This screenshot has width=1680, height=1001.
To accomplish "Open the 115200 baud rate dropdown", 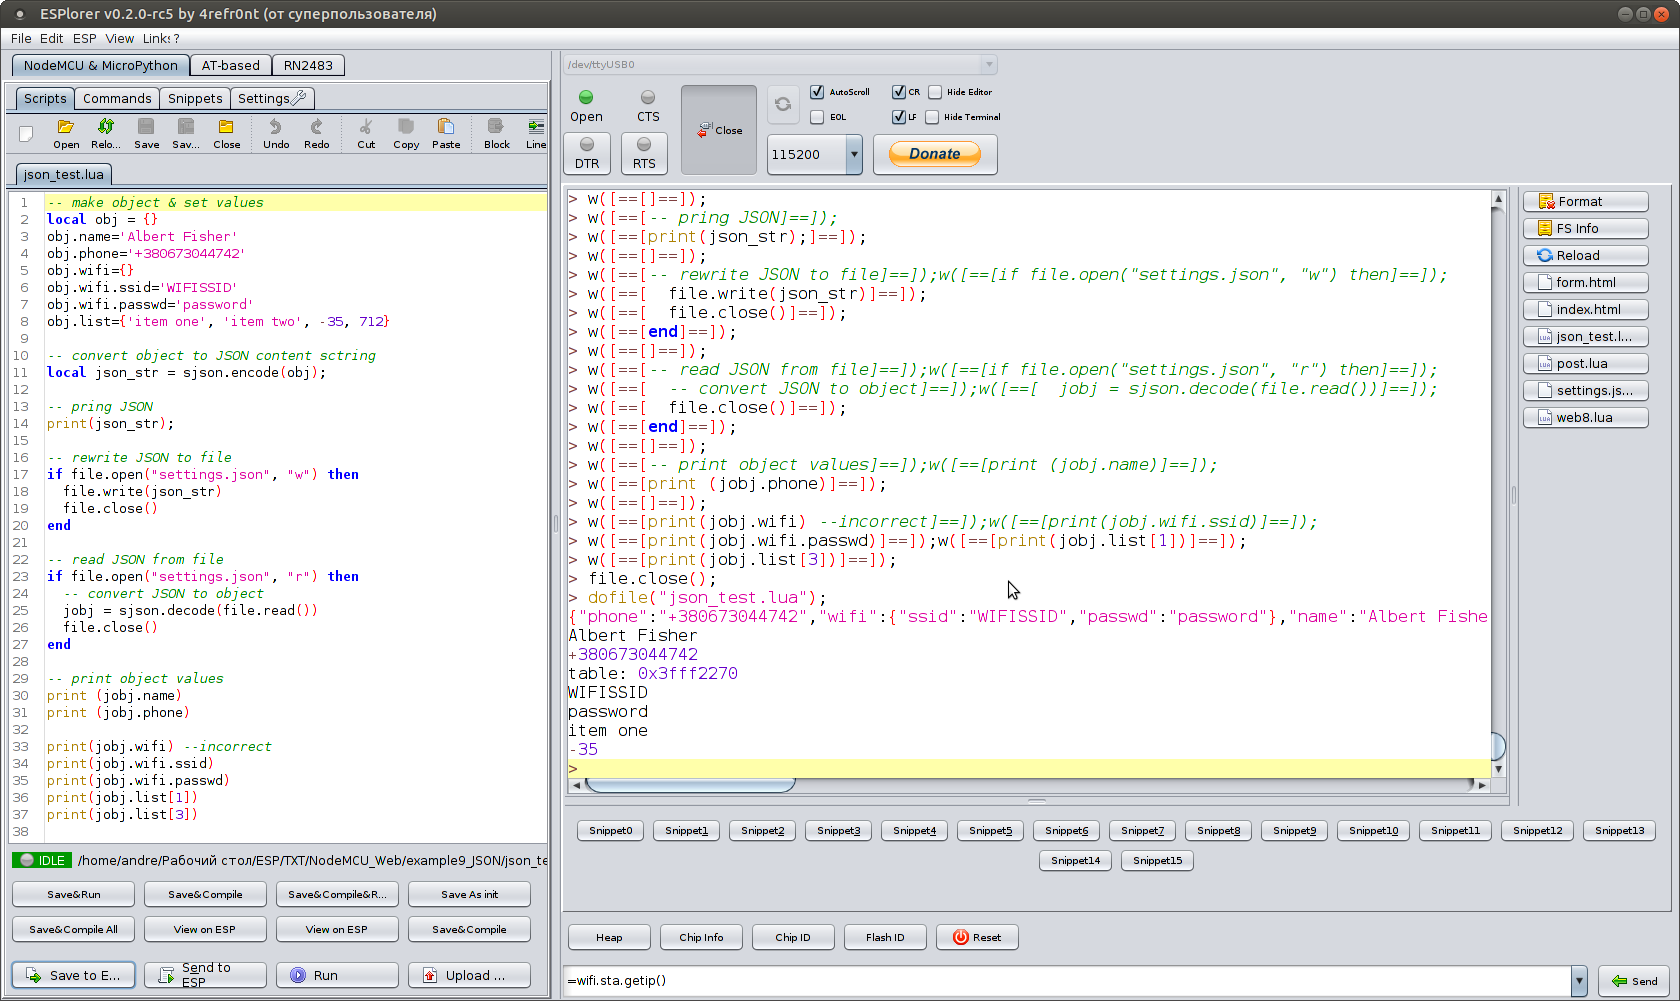I will 853,155.
